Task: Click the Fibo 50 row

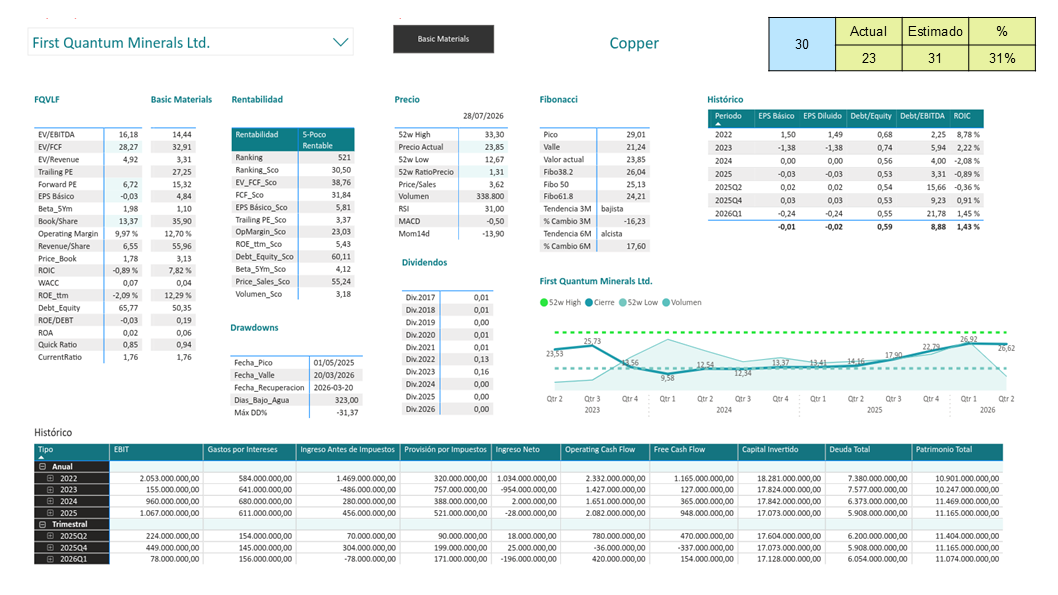Action: pos(594,184)
